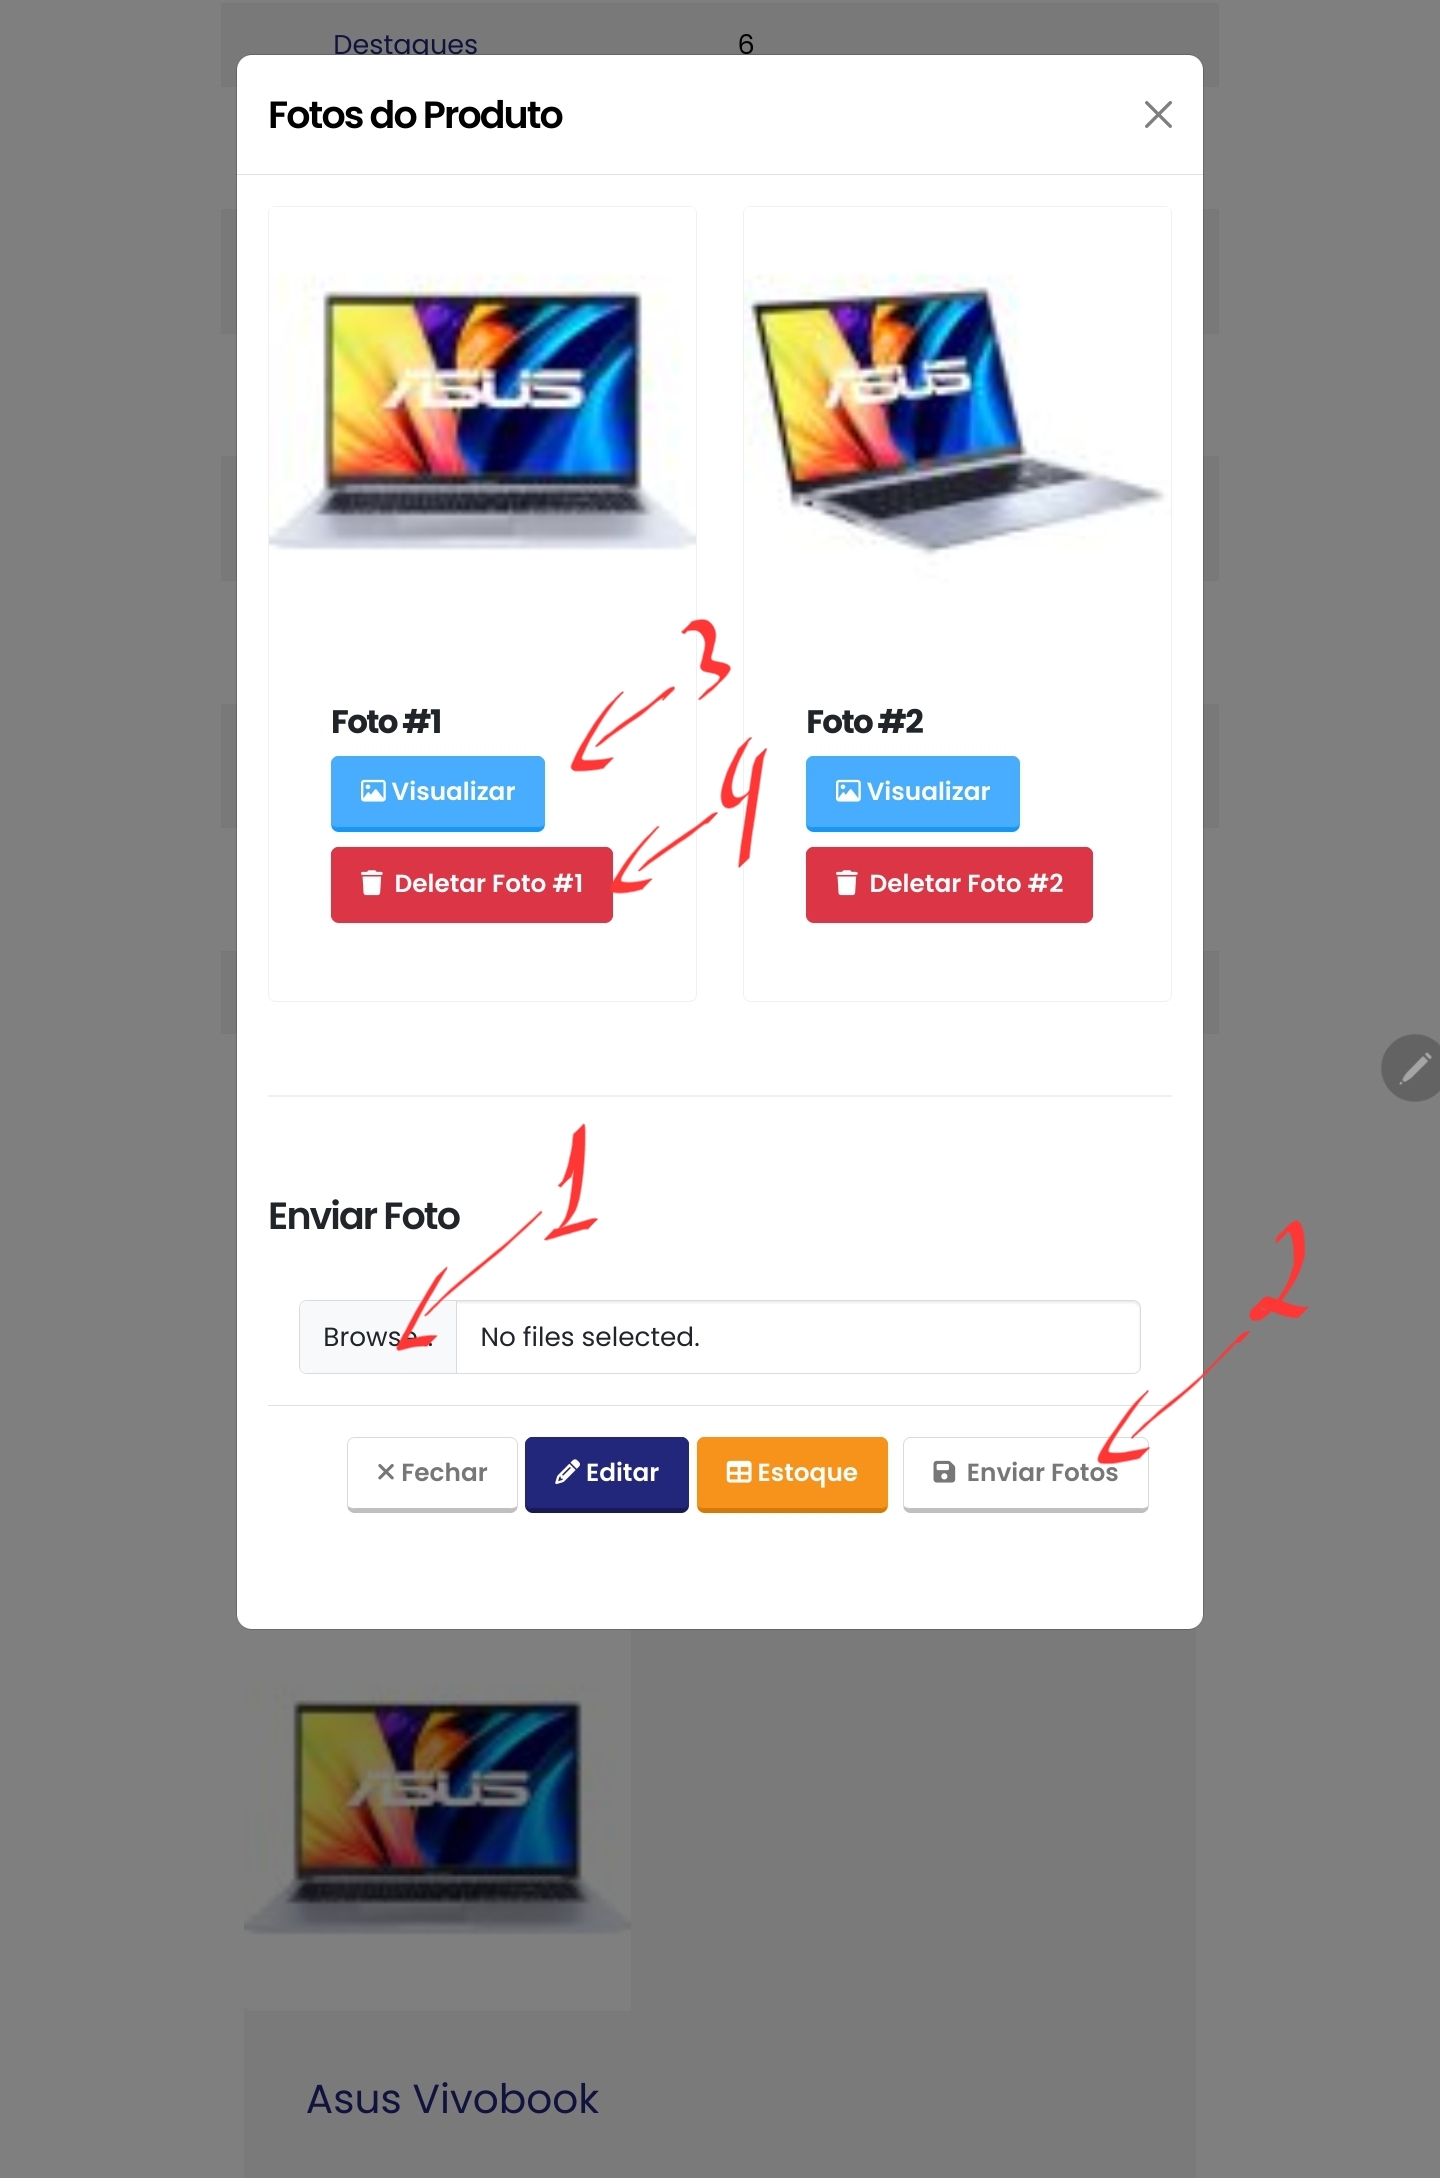The width and height of the screenshot is (1440, 2178).
Task: Click the table icon on Estoque
Action: point(739,1472)
